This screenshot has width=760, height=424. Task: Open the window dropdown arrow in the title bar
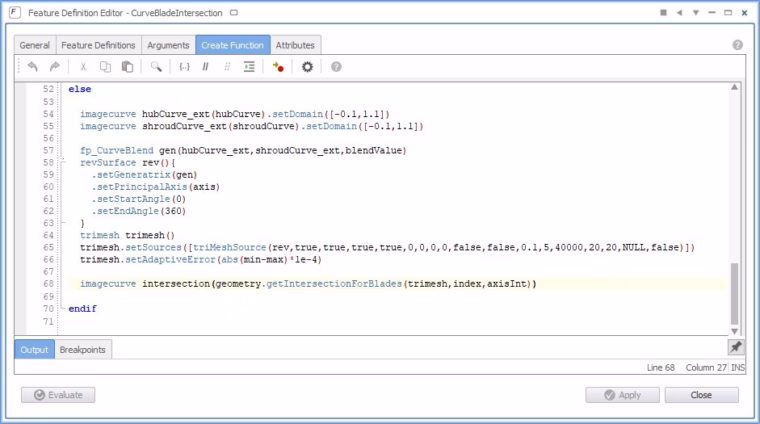pos(696,13)
